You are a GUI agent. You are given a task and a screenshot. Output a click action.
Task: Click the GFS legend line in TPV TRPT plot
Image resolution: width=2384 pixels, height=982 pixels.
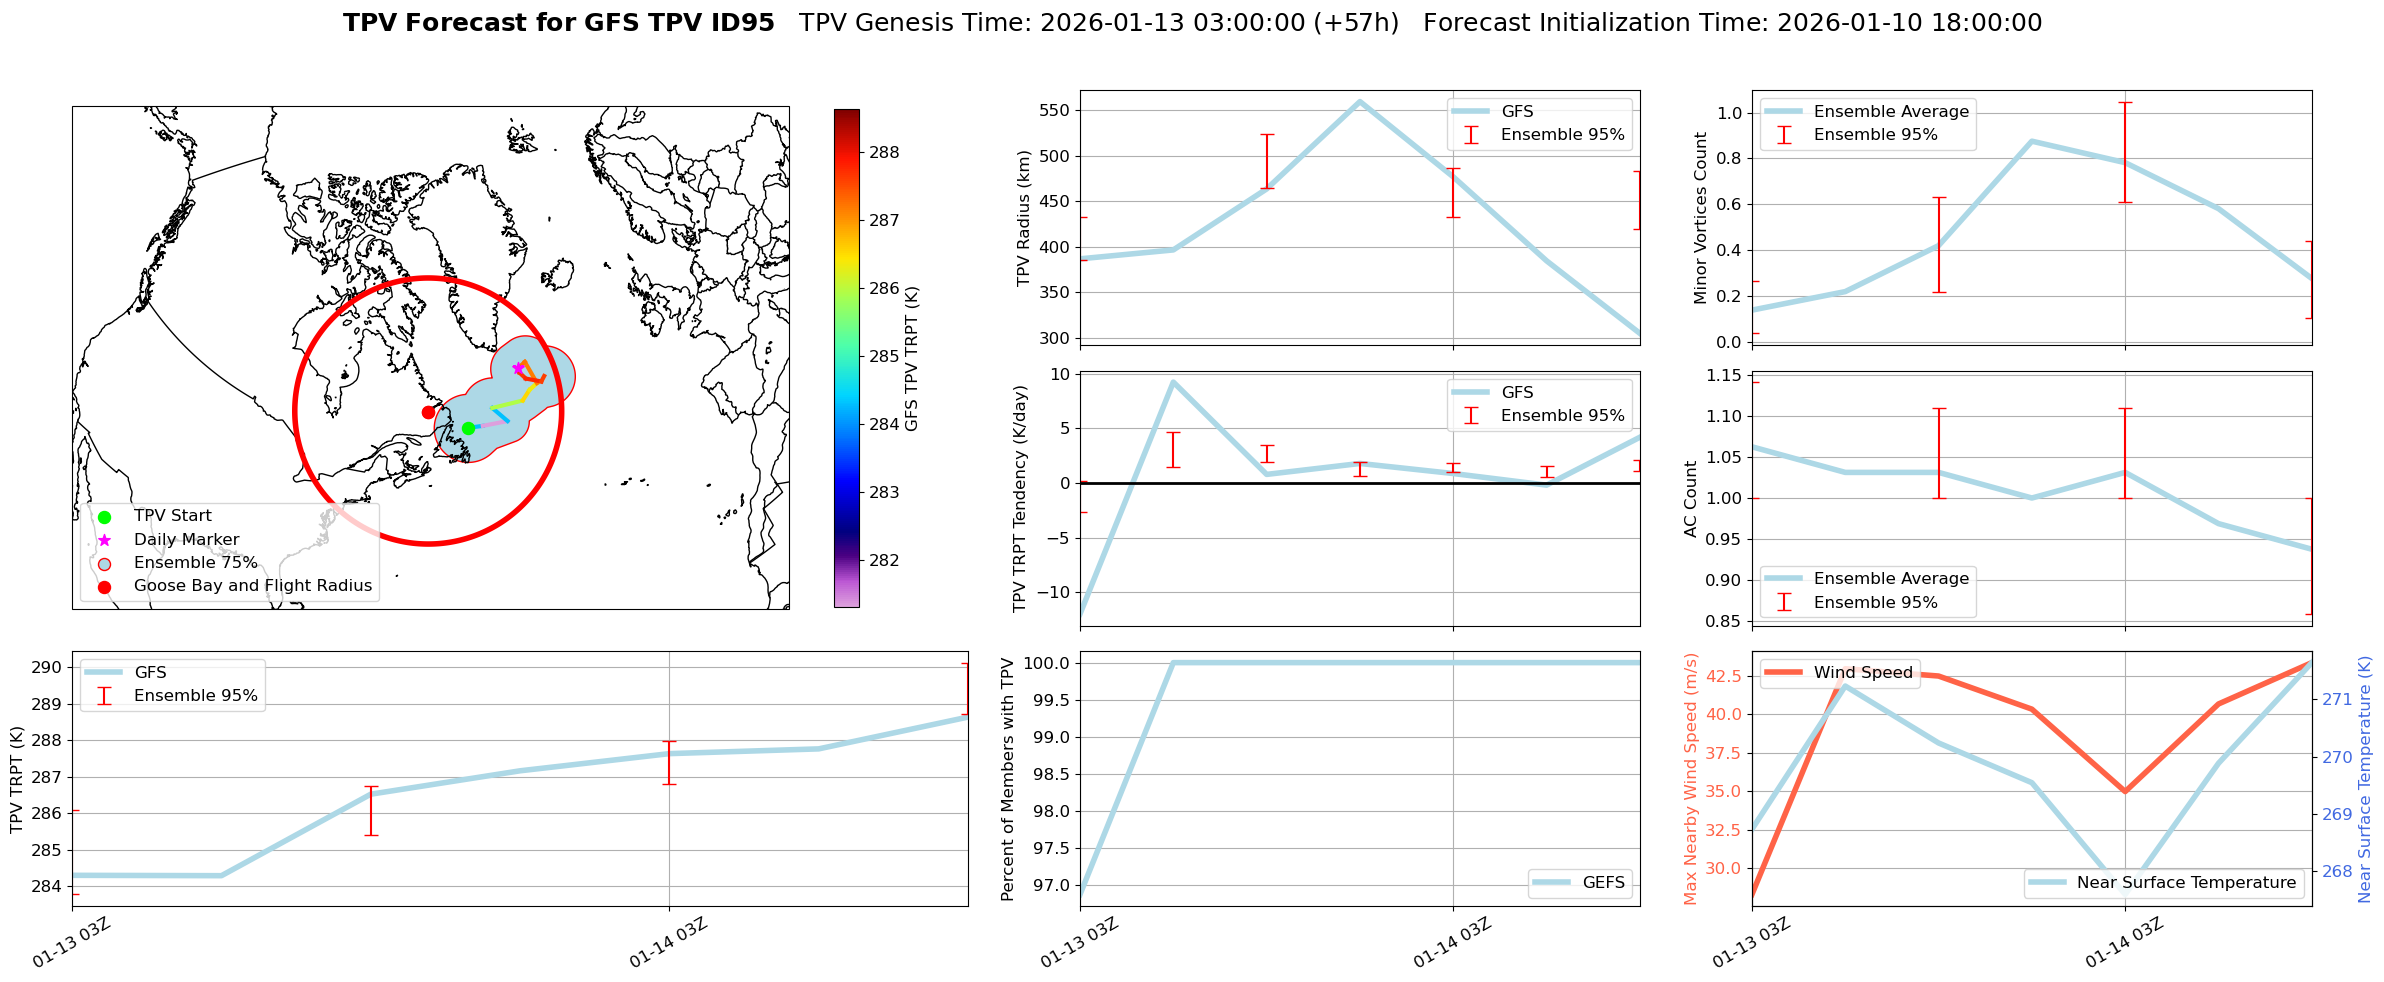coord(104,673)
